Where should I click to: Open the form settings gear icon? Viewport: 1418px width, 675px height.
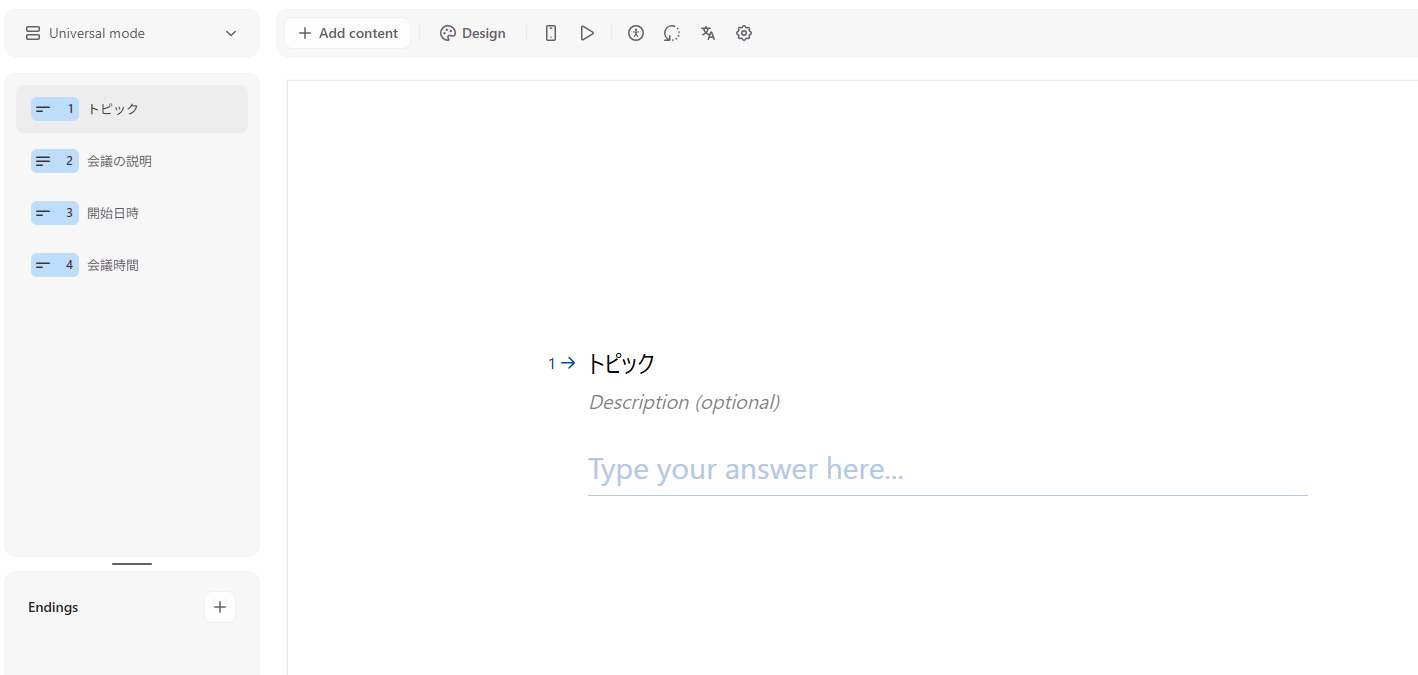[744, 33]
